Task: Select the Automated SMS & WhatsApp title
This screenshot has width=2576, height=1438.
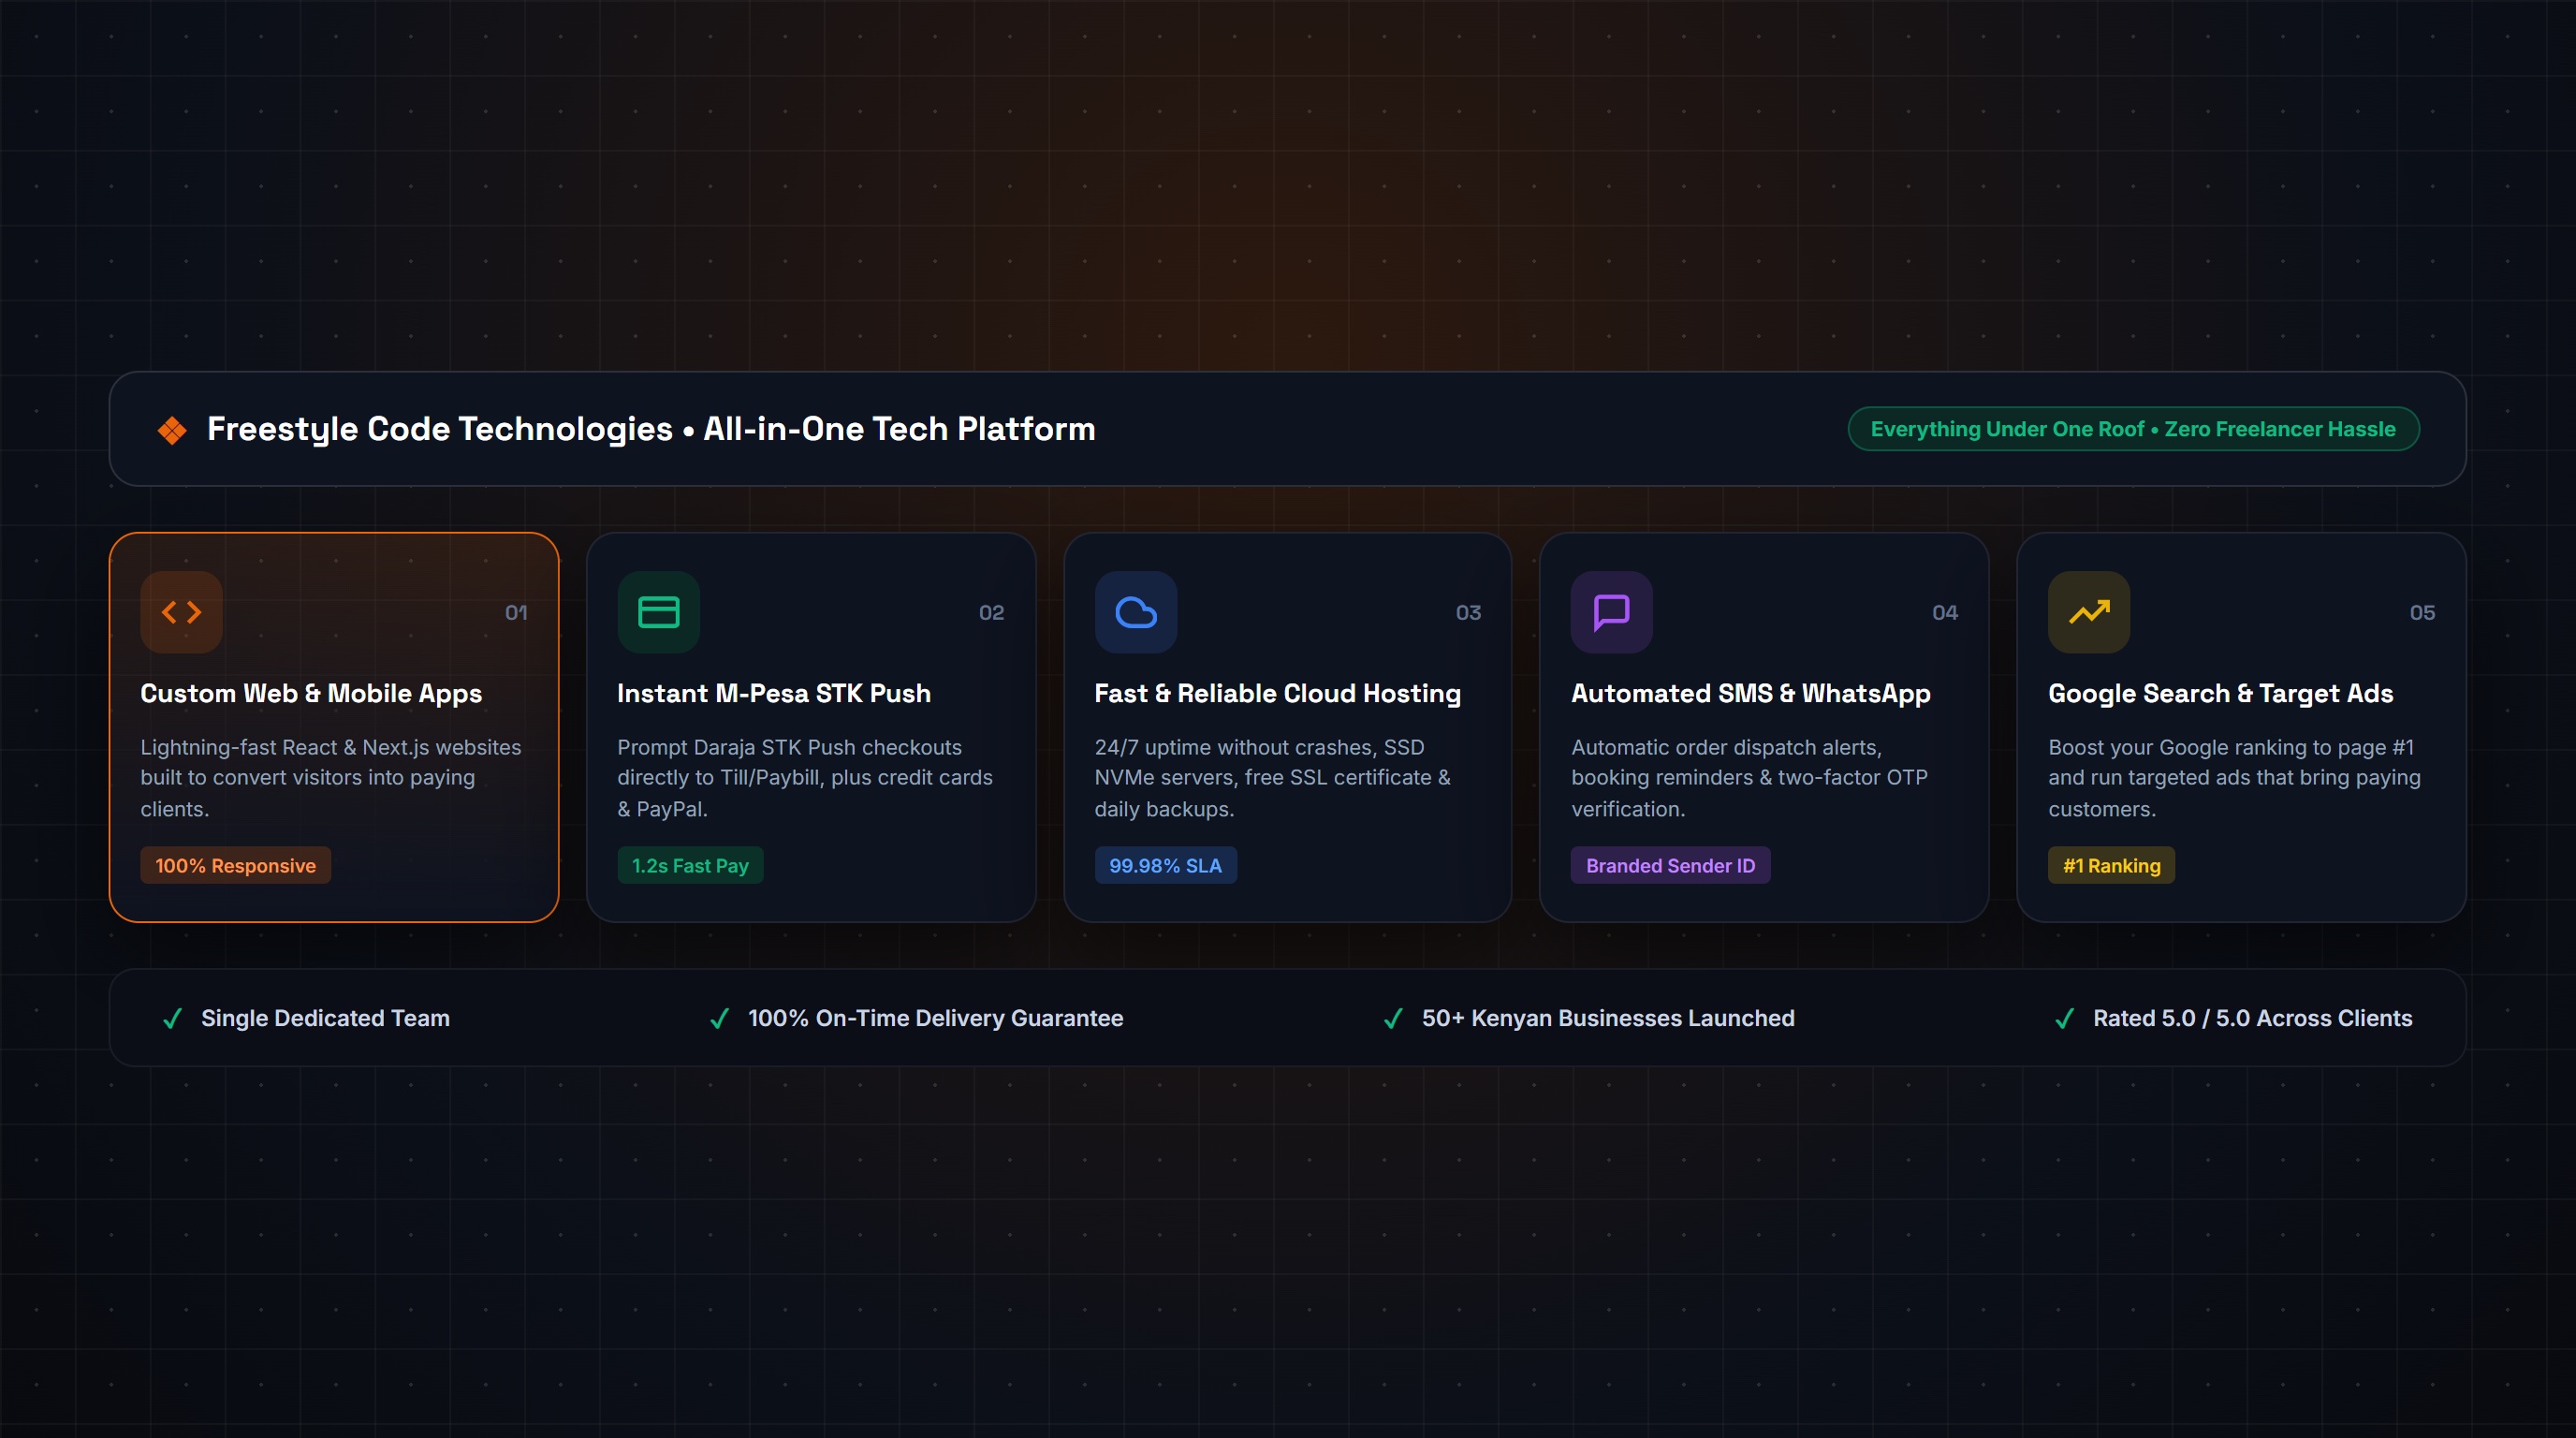Action: tap(1750, 693)
